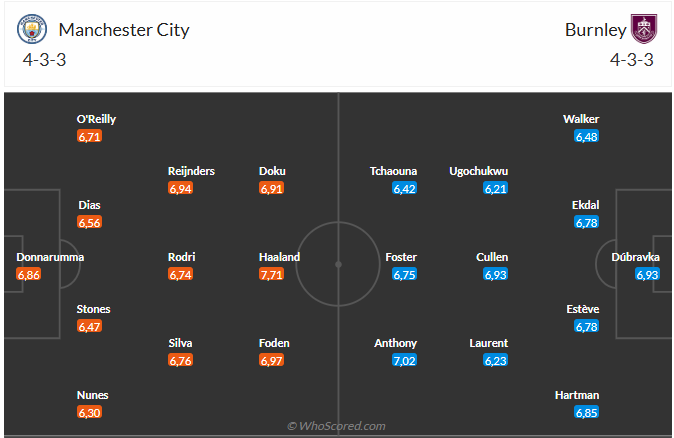The width and height of the screenshot is (674, 438).
Task: Click Dúbravka's player name
Action: [636, 257]
